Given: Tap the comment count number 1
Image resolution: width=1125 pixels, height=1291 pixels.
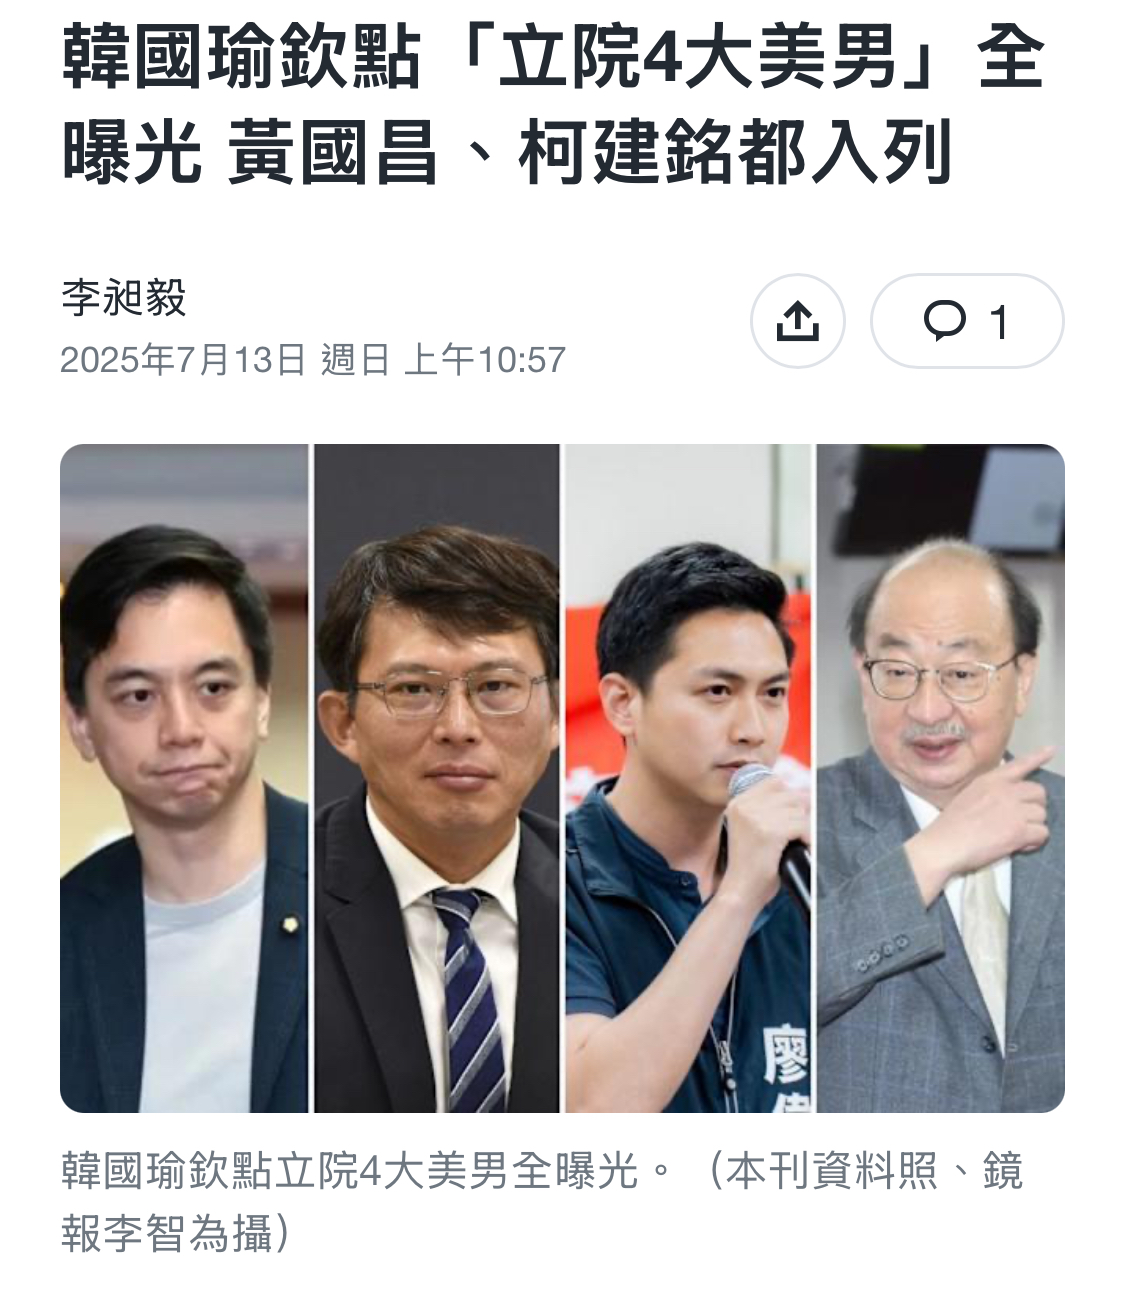Looking at the screenshot, I should point(998,323).
